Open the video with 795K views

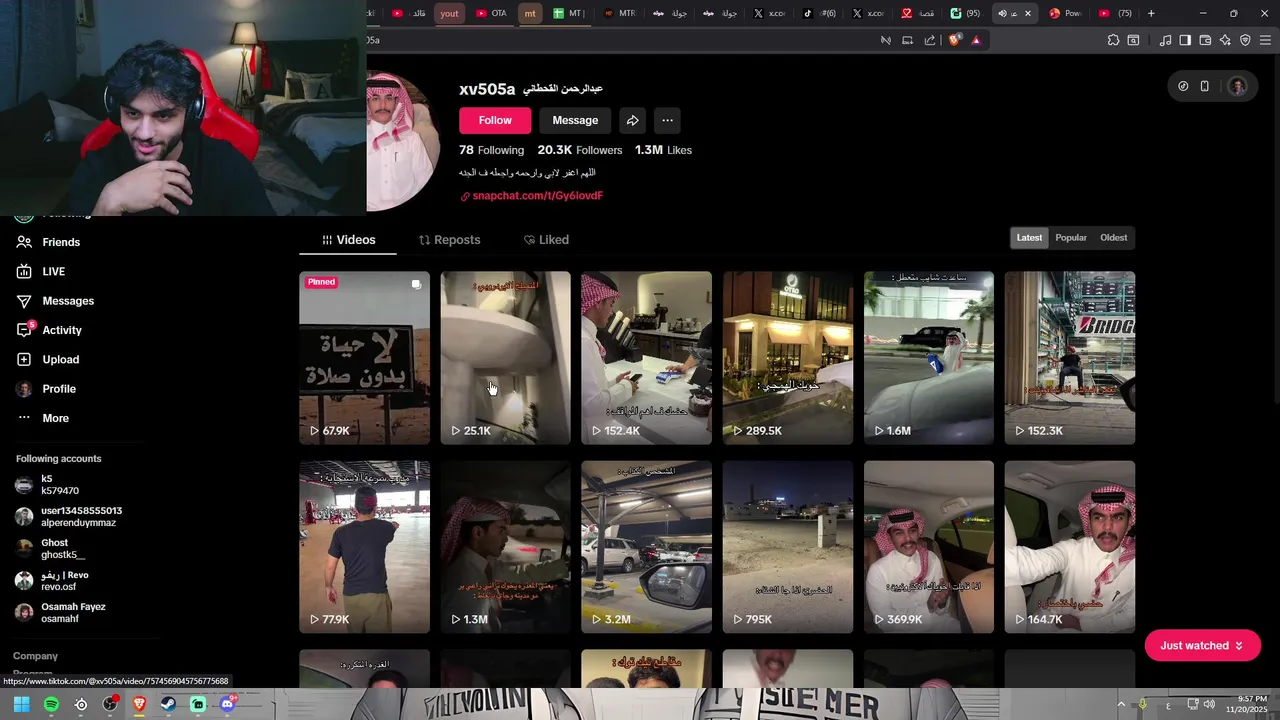[788, 547]
